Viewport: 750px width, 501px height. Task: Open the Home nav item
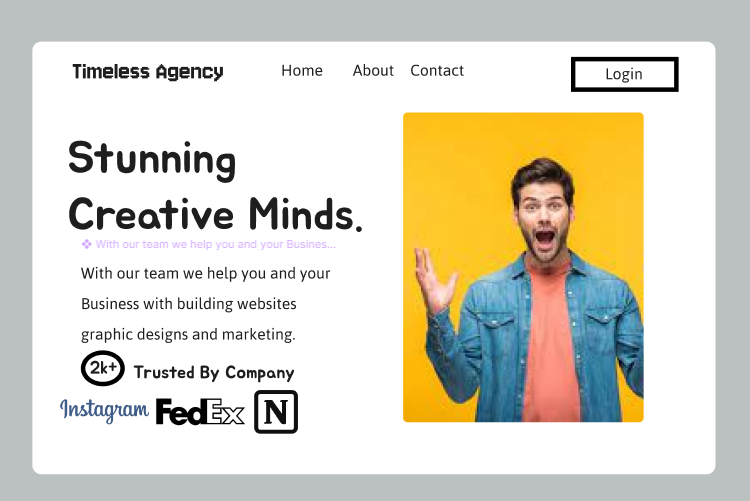(x=302, y=71)
